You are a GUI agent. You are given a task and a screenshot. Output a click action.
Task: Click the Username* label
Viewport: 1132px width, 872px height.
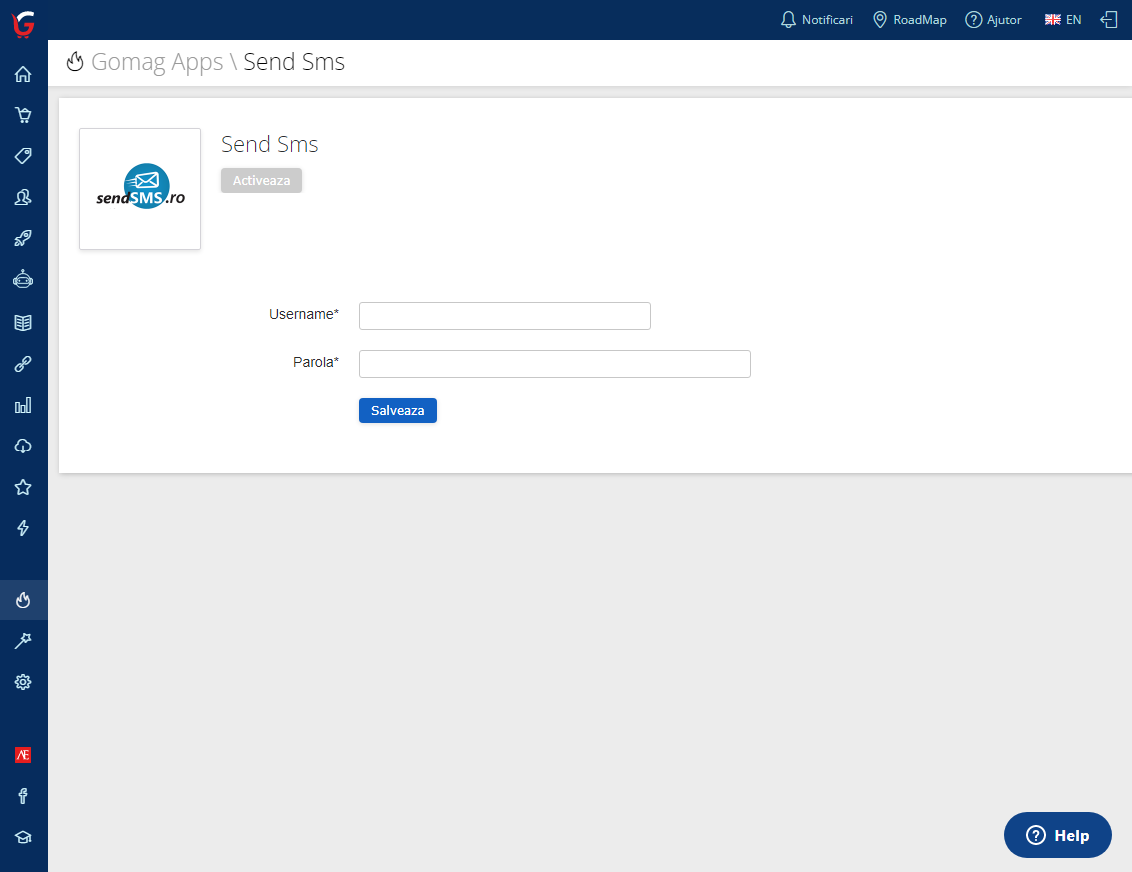[x=304, y=315]
